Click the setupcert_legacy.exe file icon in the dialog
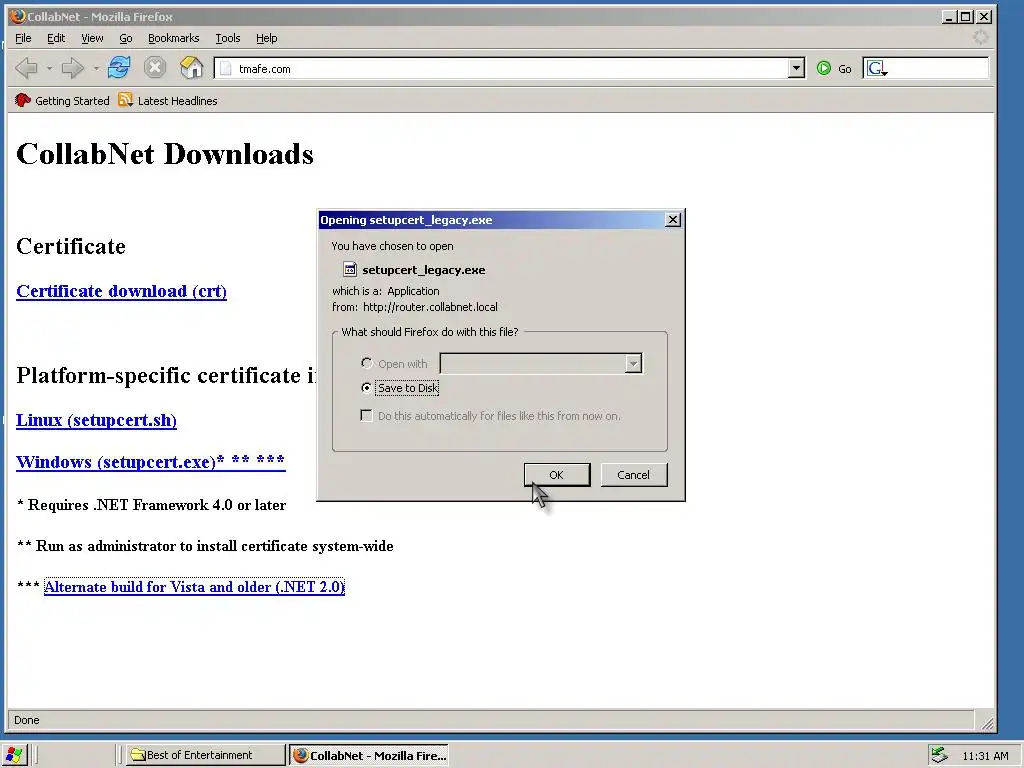The width and height of the screenshot is (1024, 768). coord(350,269)
